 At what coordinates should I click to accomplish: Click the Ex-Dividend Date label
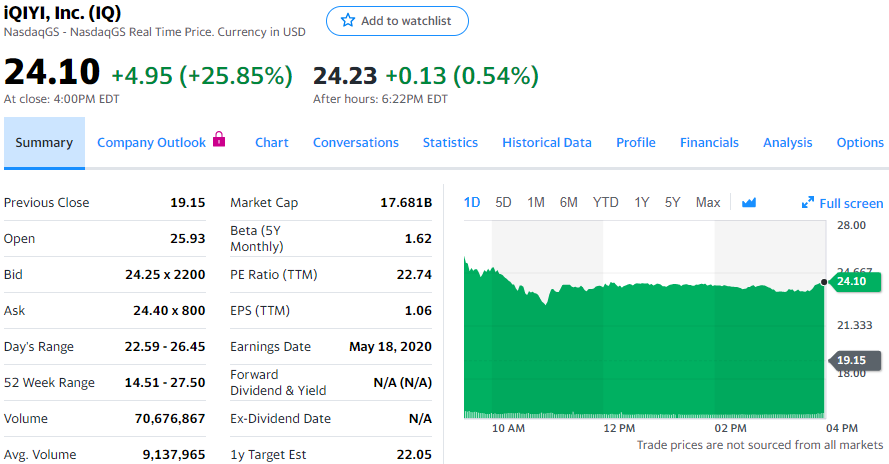click(280, 419)
